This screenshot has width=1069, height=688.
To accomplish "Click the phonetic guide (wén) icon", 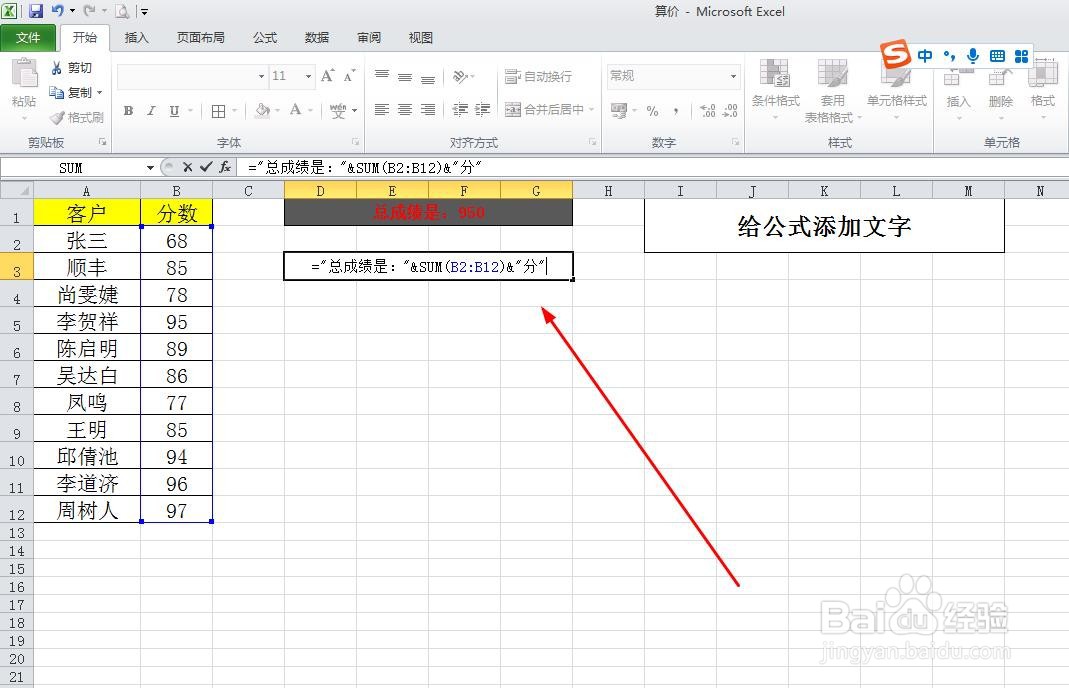I will click(x=337, y=110).
